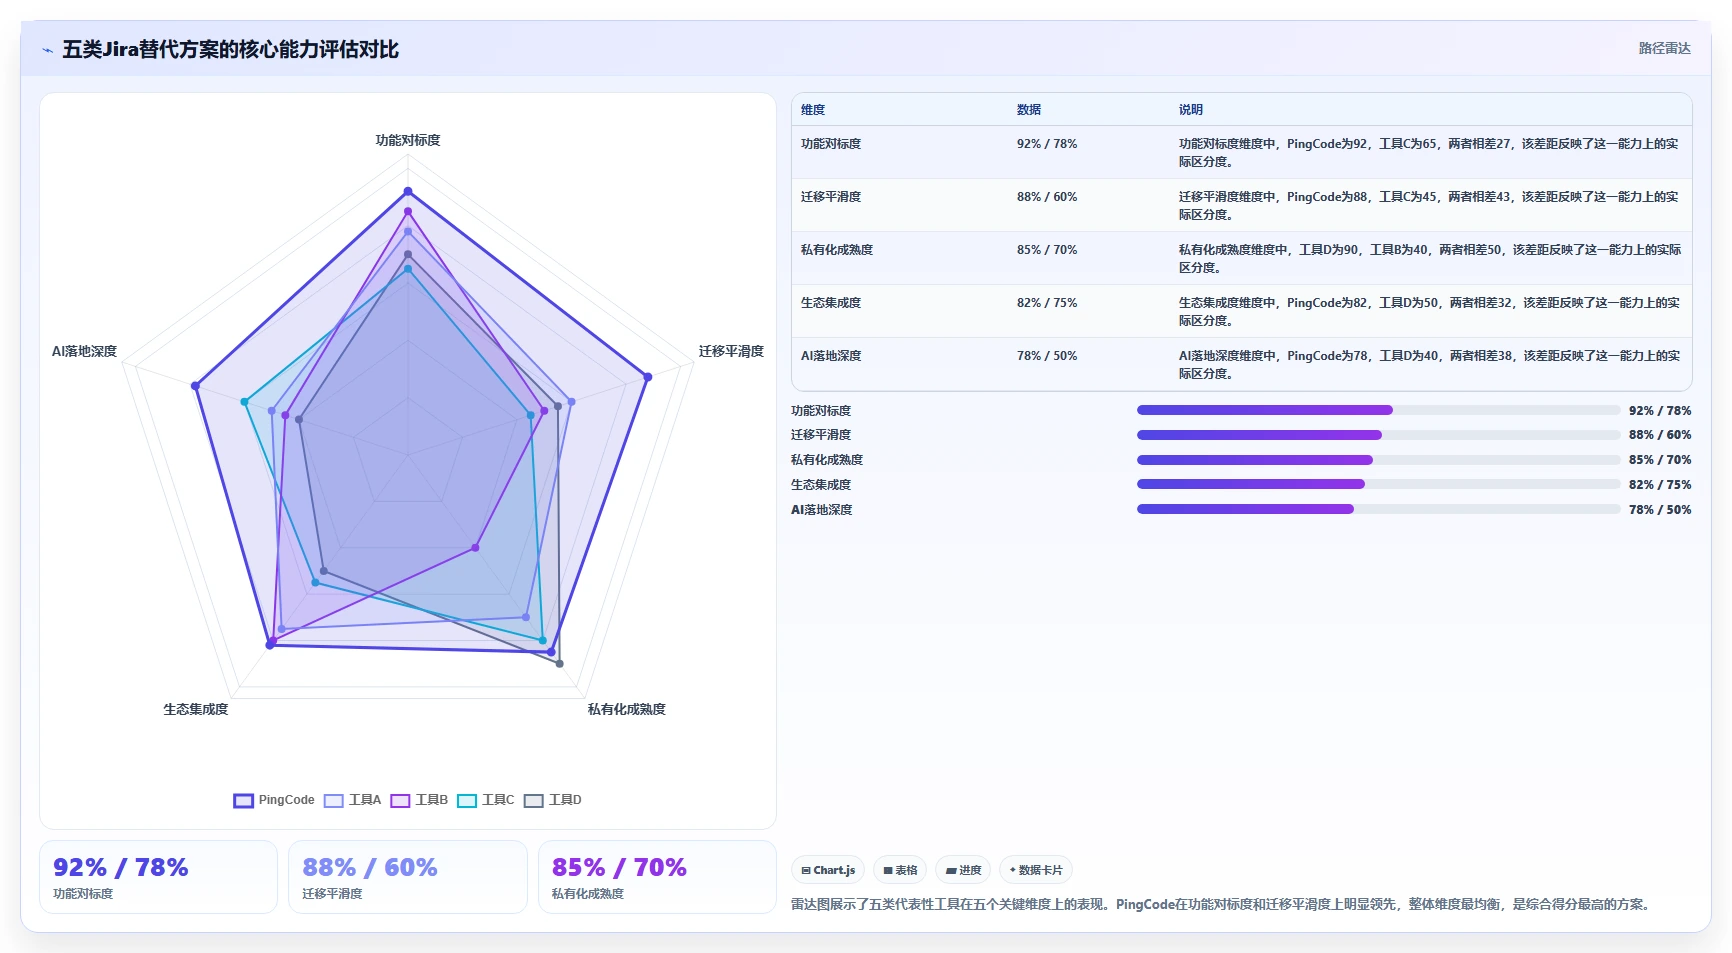This screenshot has width=1732, height=953.
Task: Click 工具C data point on AI落地深度 axis
Action: tap(244, 402)
